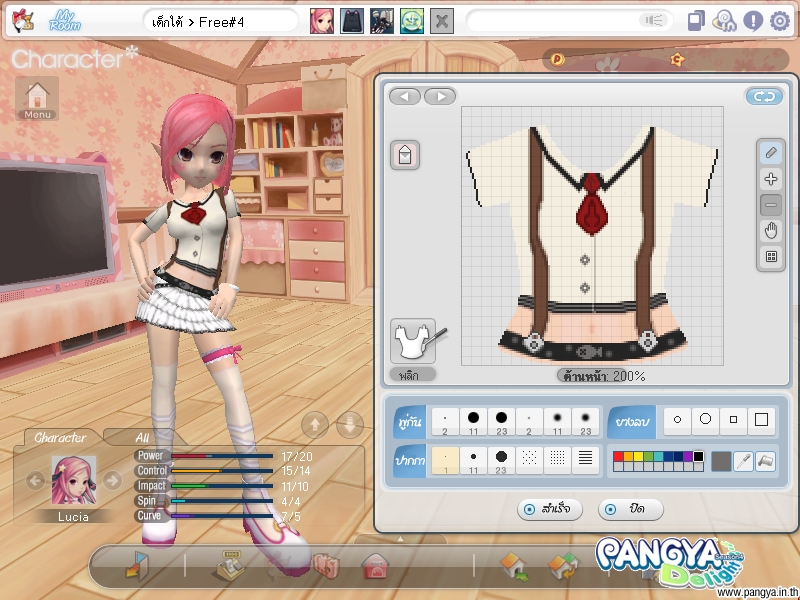The height and width of the screenshot is (600, 800).
Task: Click the My Room logo
Action: [65, 21]
